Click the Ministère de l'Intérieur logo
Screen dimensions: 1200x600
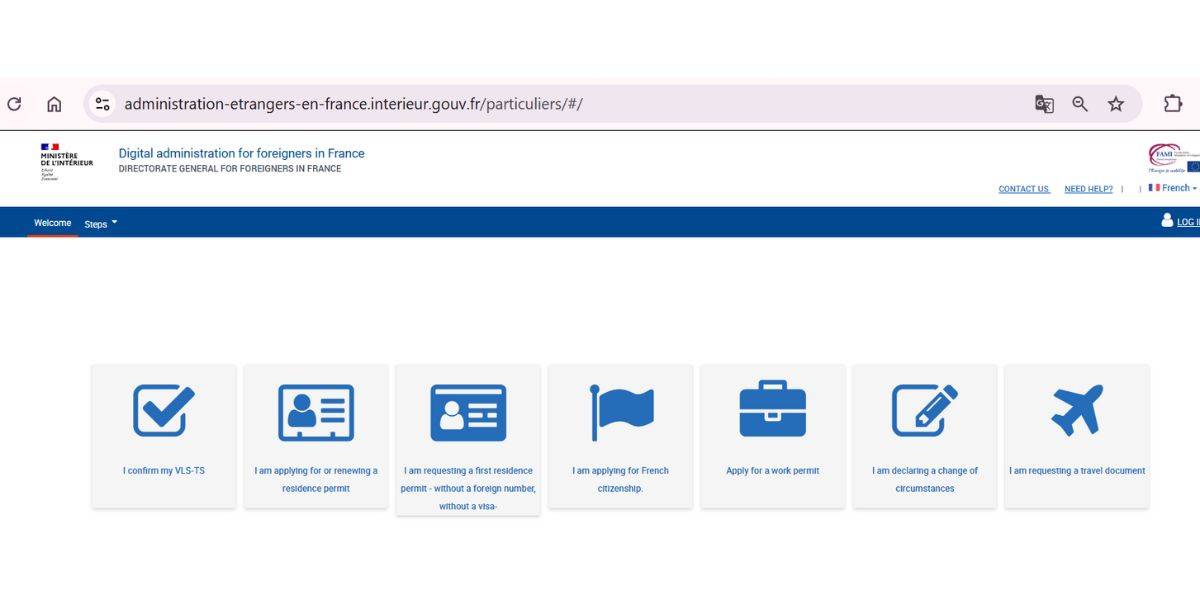coord(66,162)
